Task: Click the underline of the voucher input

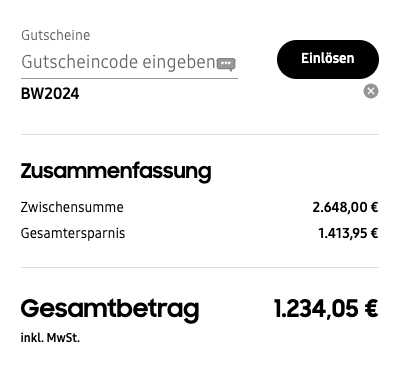Action: [x=129, y=79]
